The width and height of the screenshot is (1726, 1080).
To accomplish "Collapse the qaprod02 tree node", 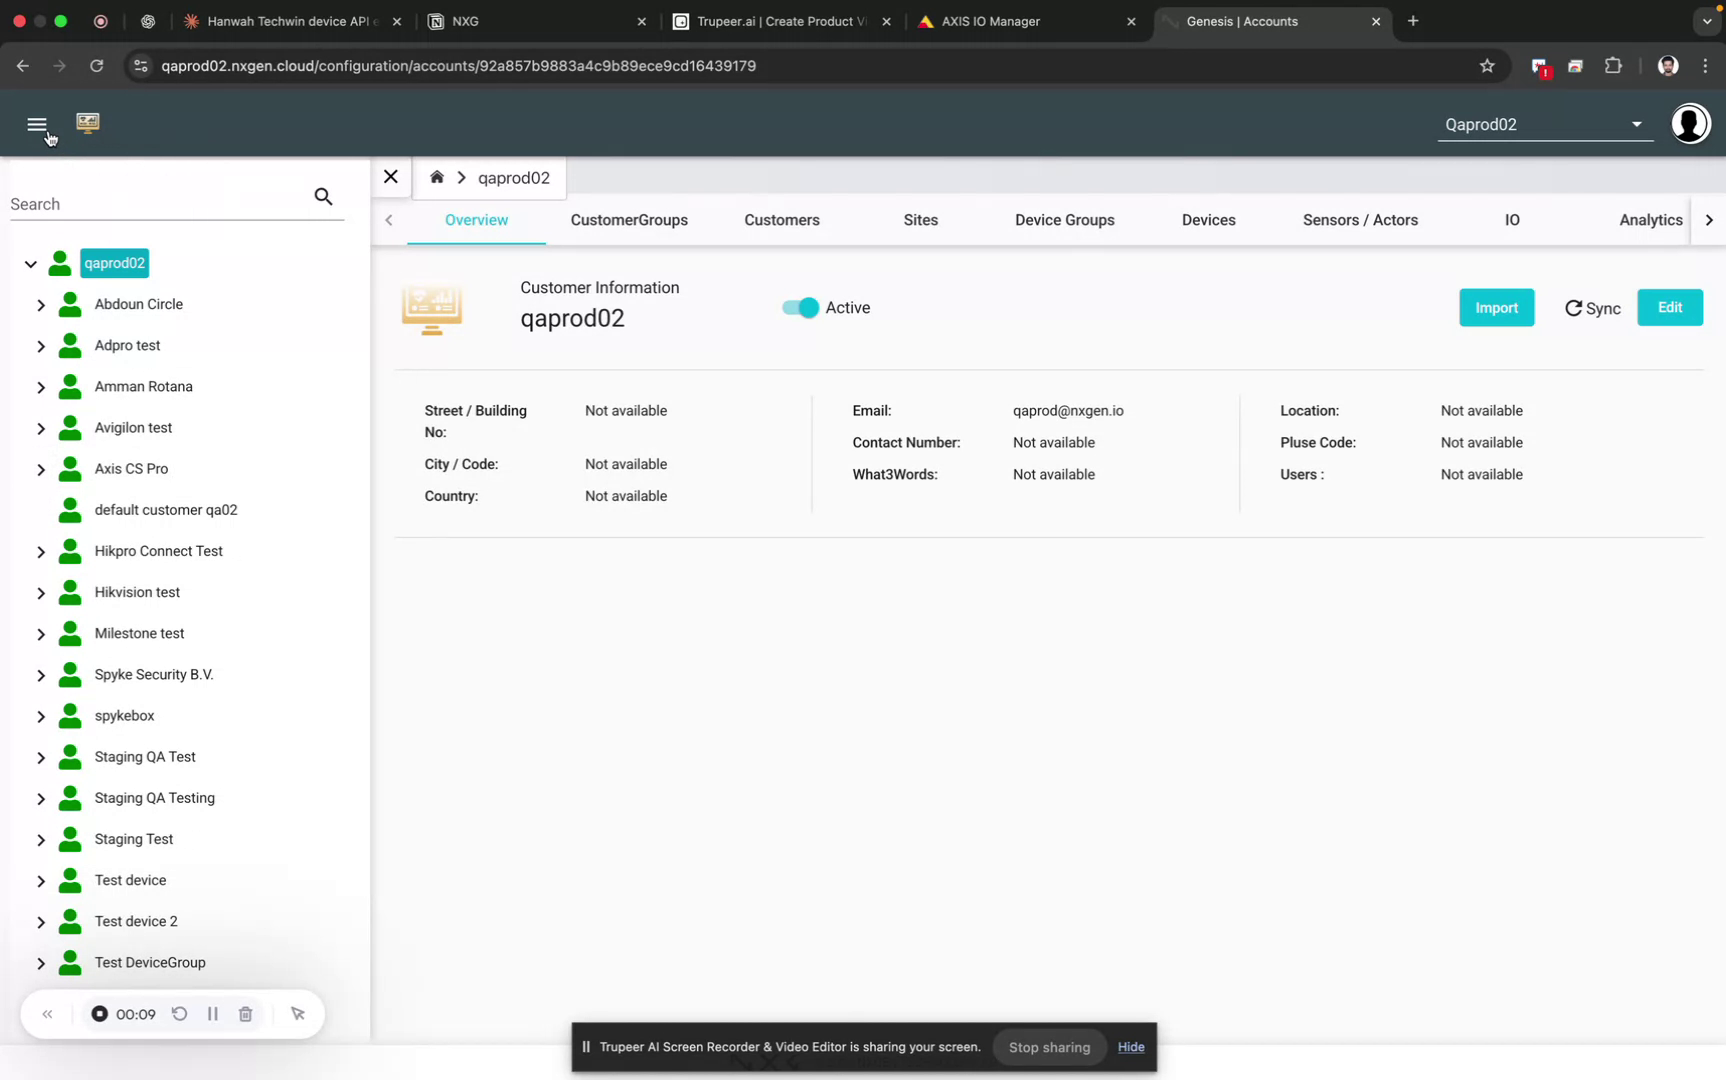I will (30, 263).
